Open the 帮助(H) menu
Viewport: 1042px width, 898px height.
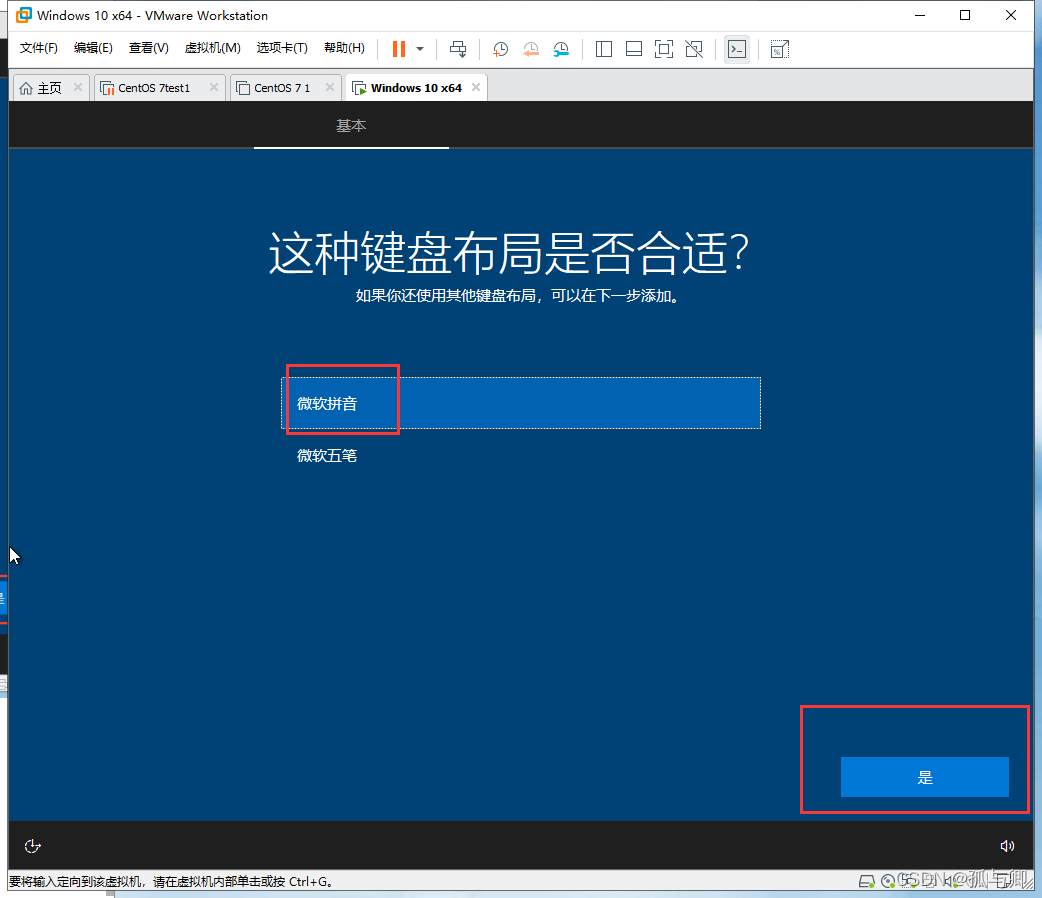click(344, 48)
